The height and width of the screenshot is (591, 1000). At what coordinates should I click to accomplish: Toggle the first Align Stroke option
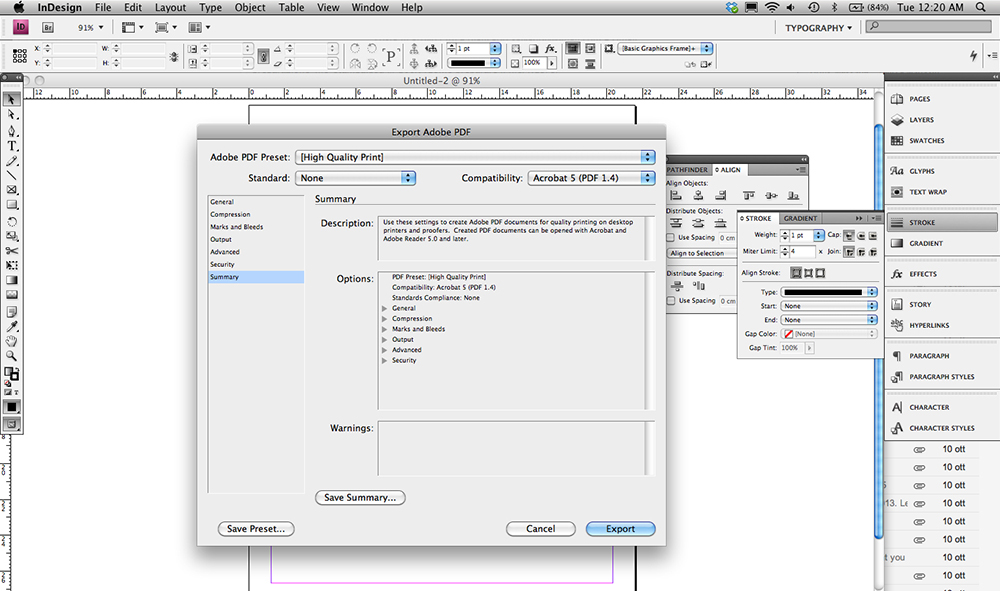pos(796,273)
